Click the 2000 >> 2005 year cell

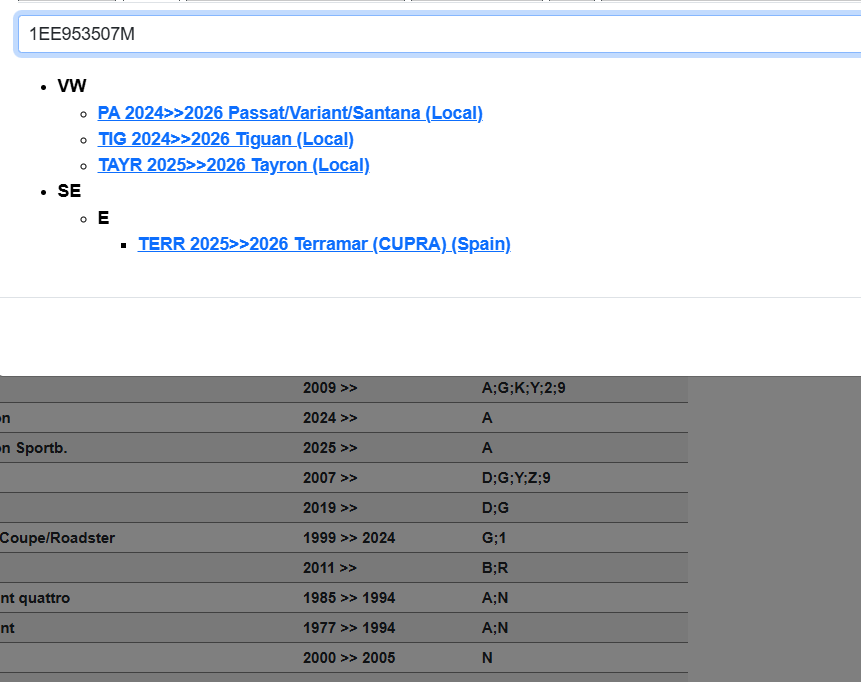pyautogui.click(x=349, y=658)
